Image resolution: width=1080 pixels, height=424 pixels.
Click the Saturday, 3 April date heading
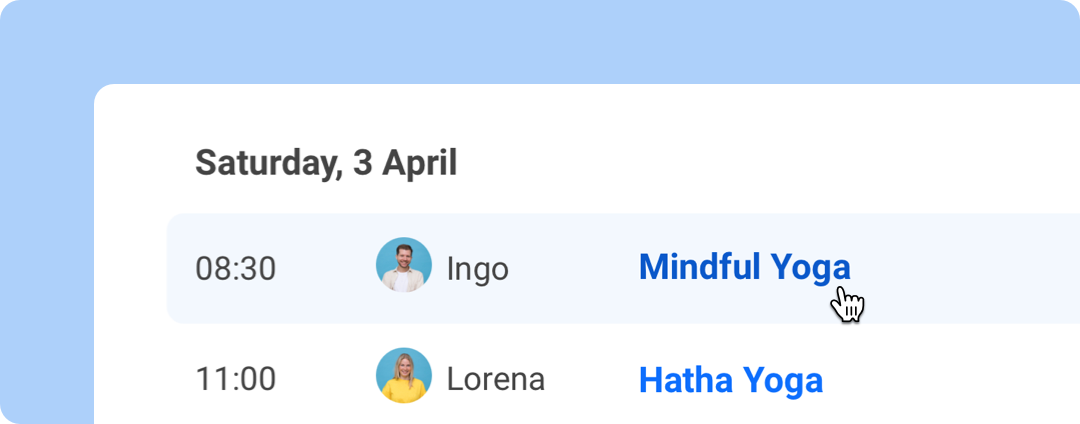(x=325, y=162)
